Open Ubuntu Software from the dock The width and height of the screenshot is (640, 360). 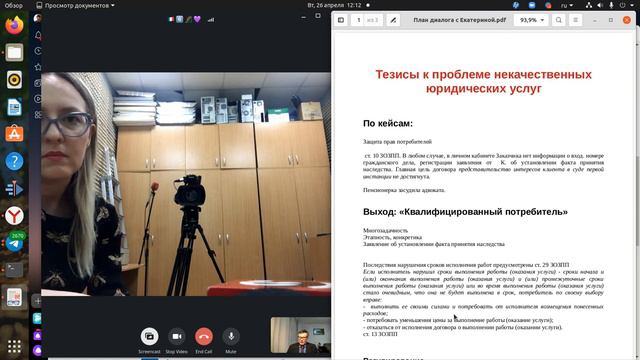pos(14,134)
